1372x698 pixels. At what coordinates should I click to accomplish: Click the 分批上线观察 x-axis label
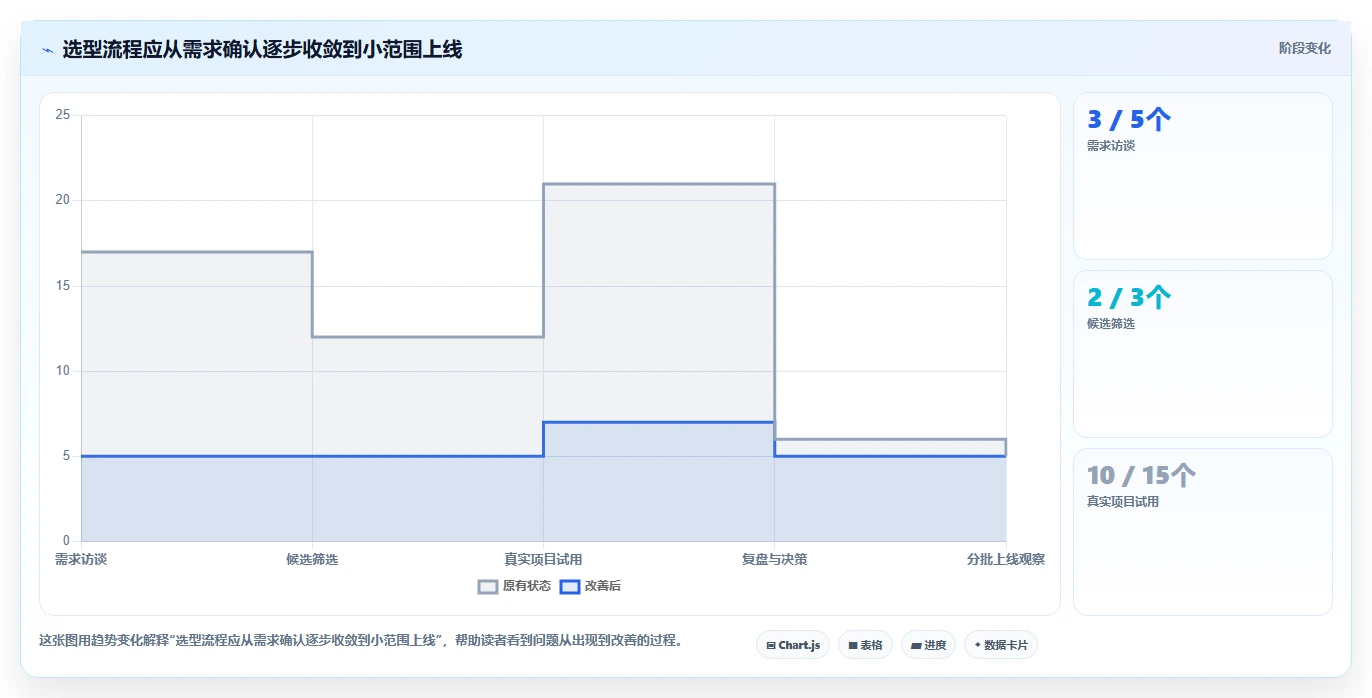(1006, 560)
